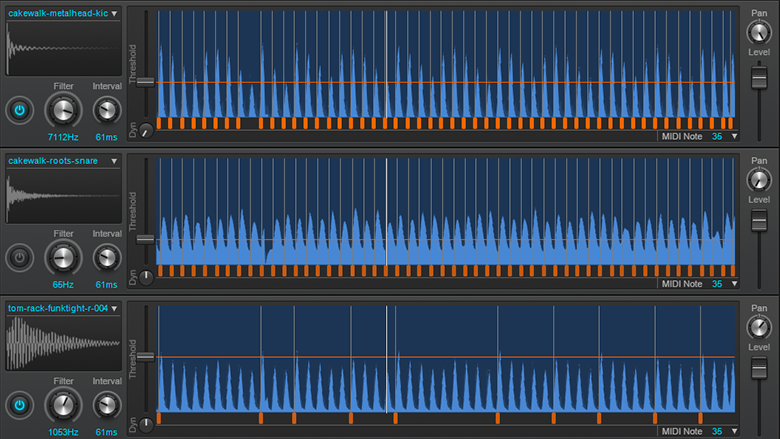Click Pan knob on tom track
780x439 pixels.
click(759, 328)
